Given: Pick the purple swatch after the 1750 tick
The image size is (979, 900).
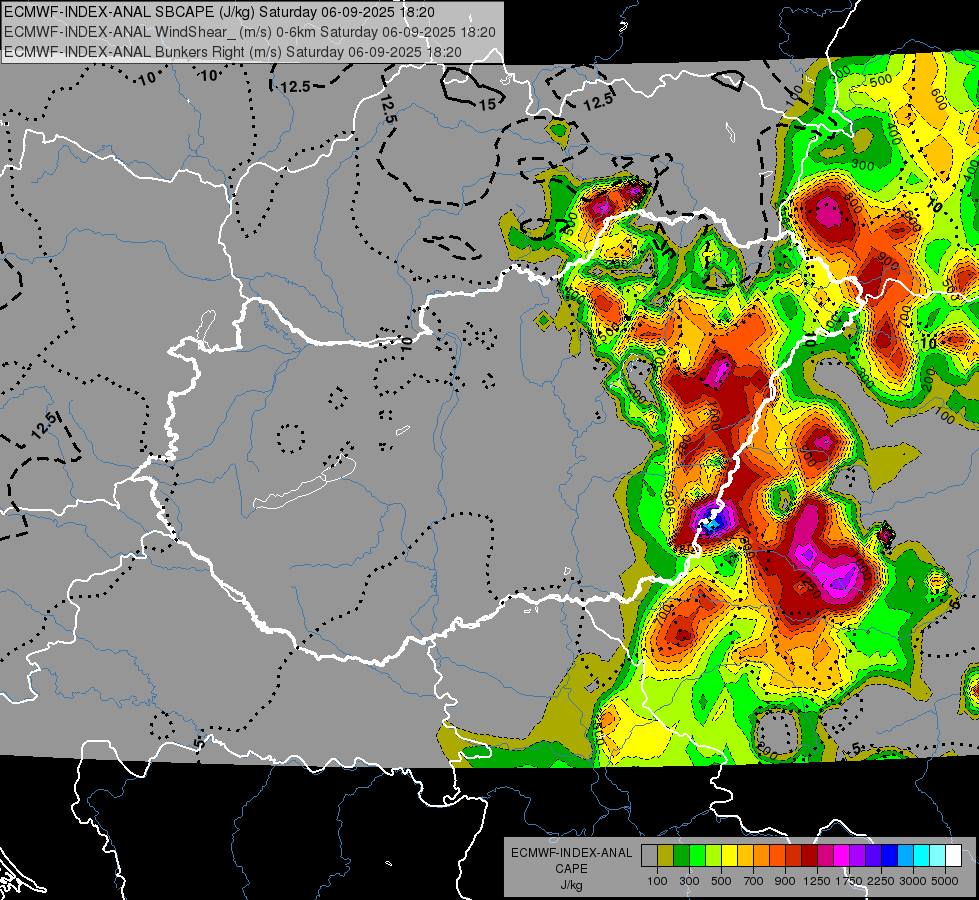Looking at the screenshot, I should click(858, 855).
